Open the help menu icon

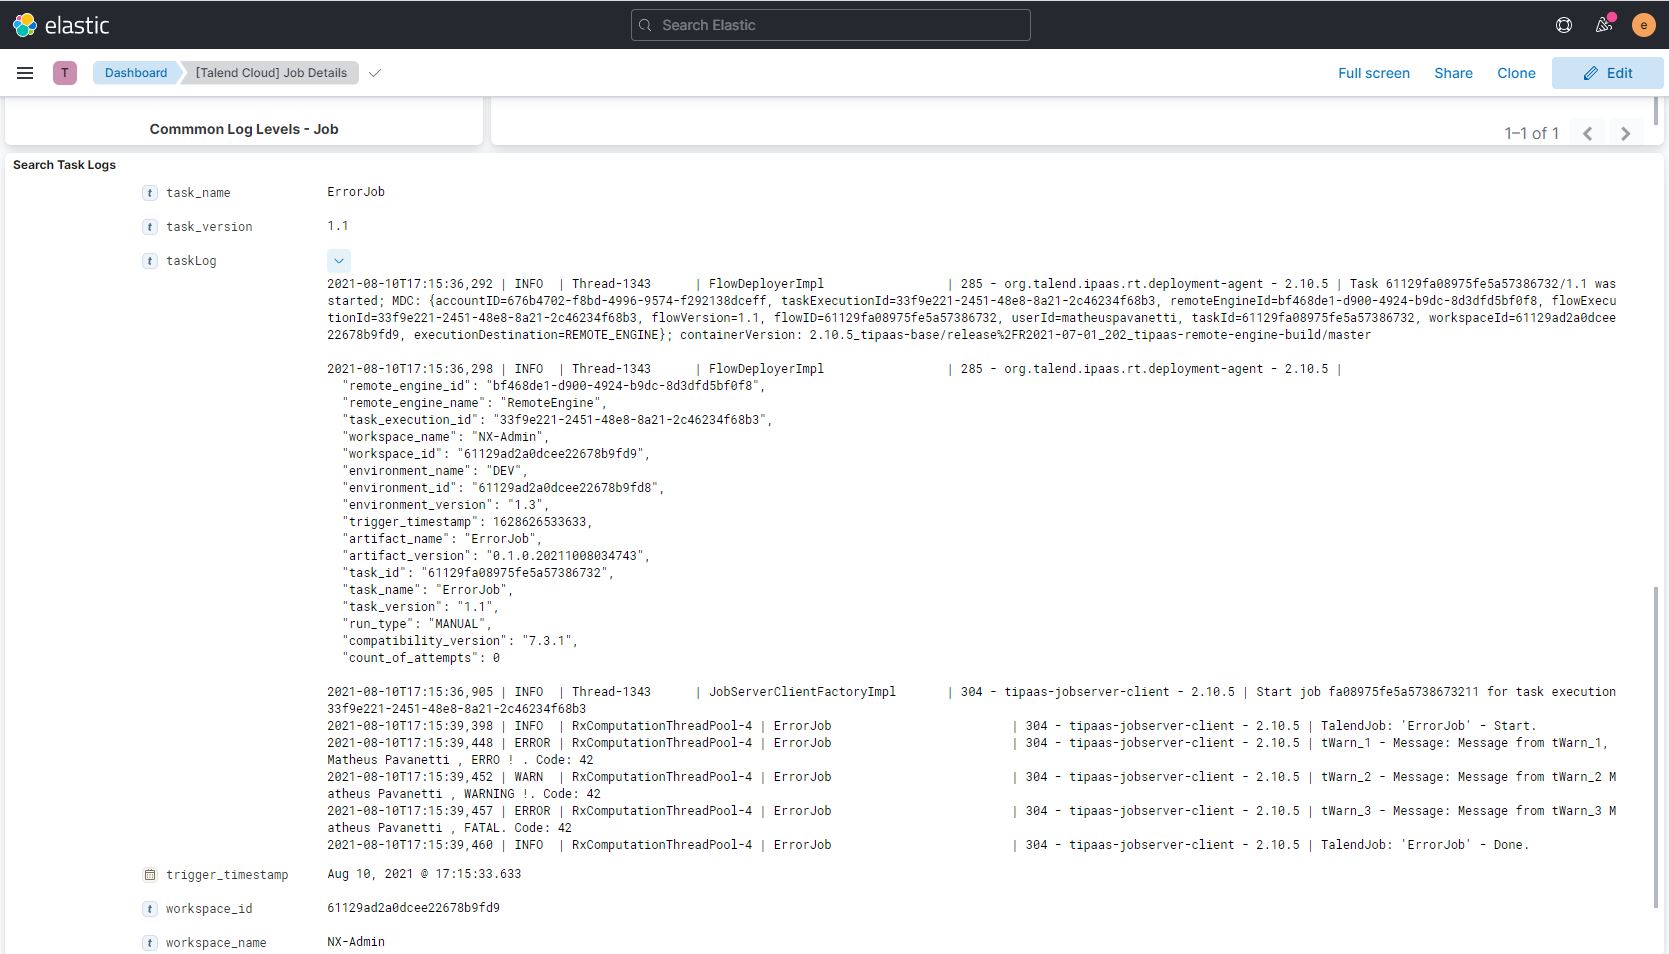coord(1564,25)
